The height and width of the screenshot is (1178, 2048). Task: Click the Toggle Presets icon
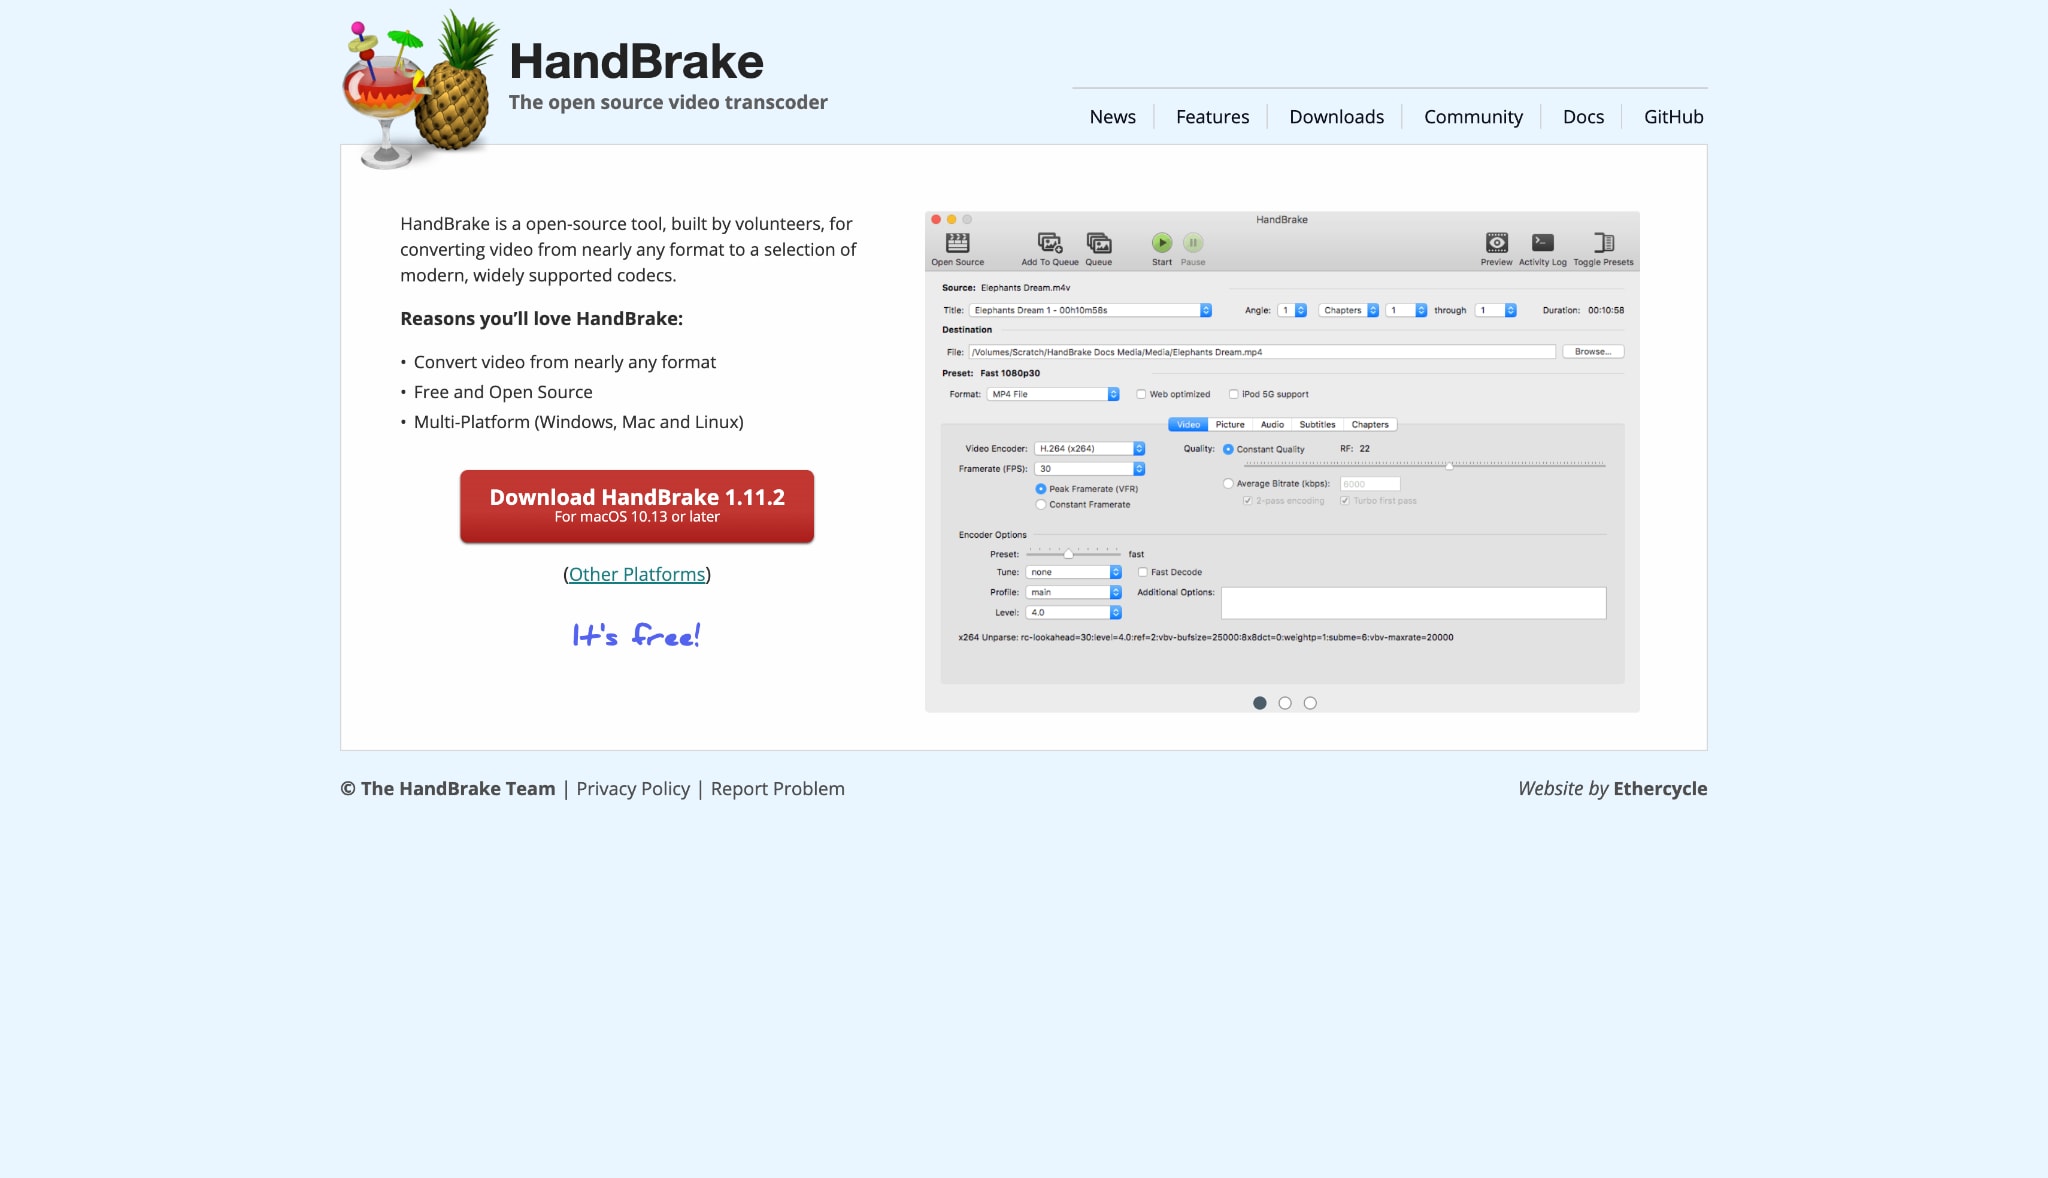(1603, 243)
